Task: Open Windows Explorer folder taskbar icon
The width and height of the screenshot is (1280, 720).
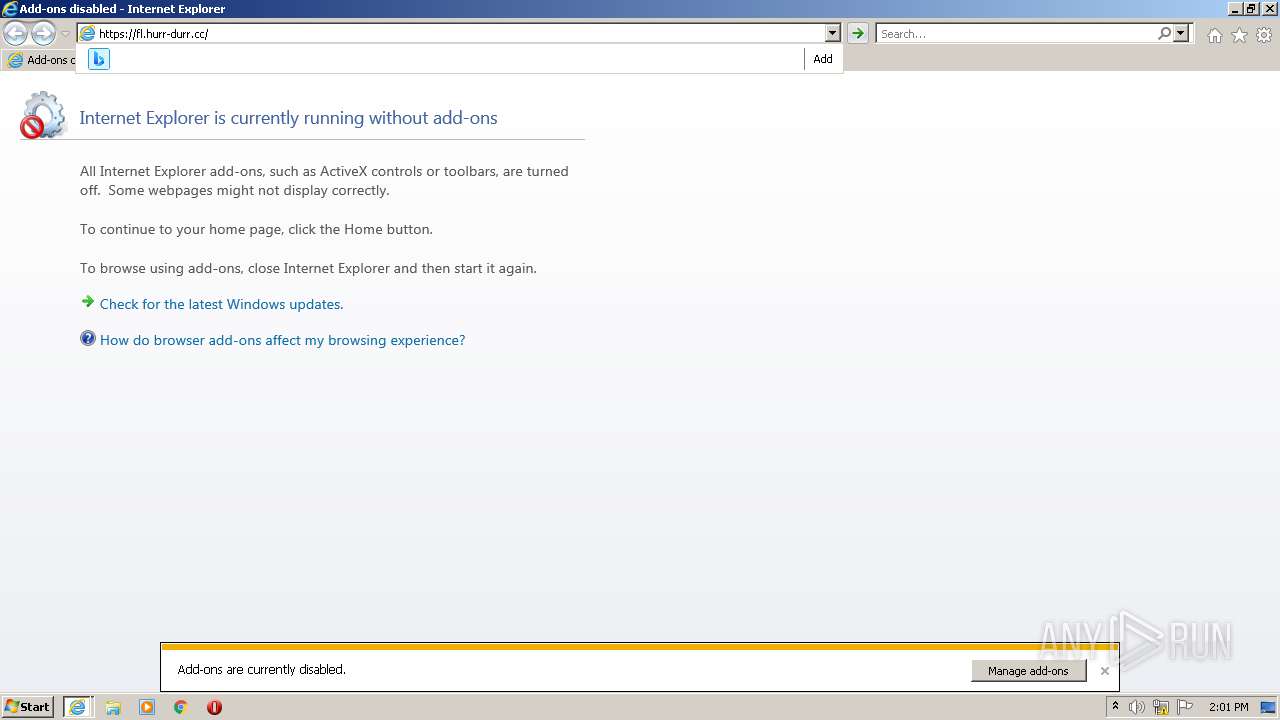Action: click(113, 707)
